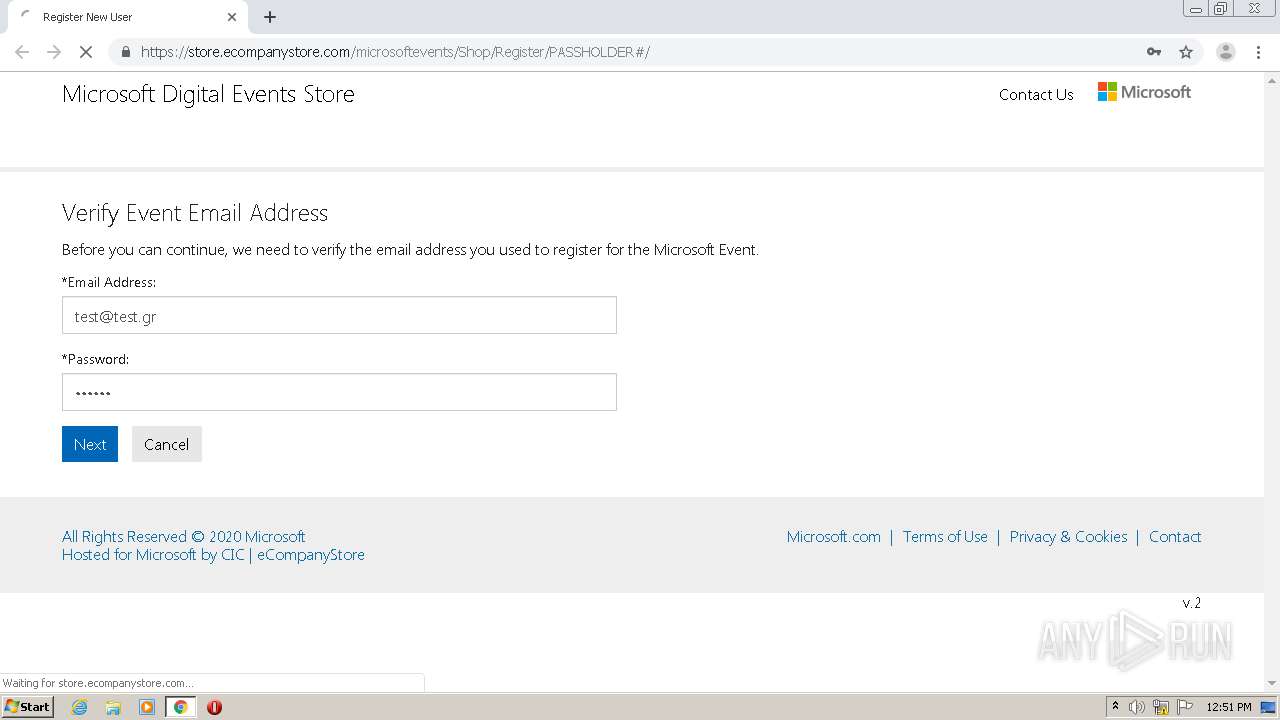This screenshot has width=1280, height=720.
Task: Switch to Chrome taskbar icon
Action: click(x=180, y=707)
